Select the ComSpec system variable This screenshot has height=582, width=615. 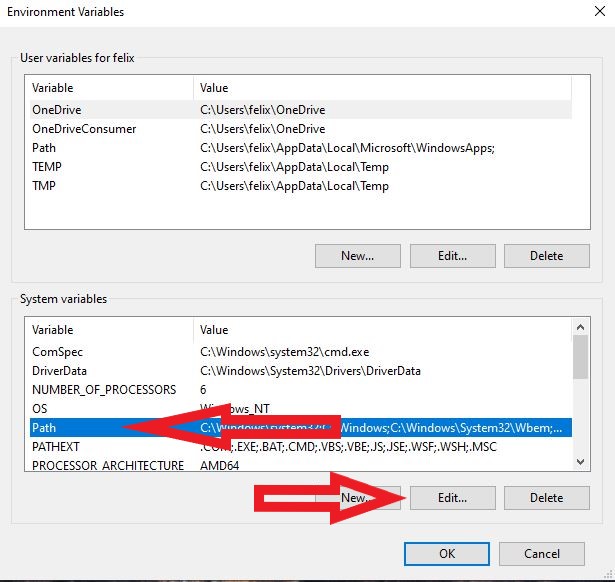[58, 352]
